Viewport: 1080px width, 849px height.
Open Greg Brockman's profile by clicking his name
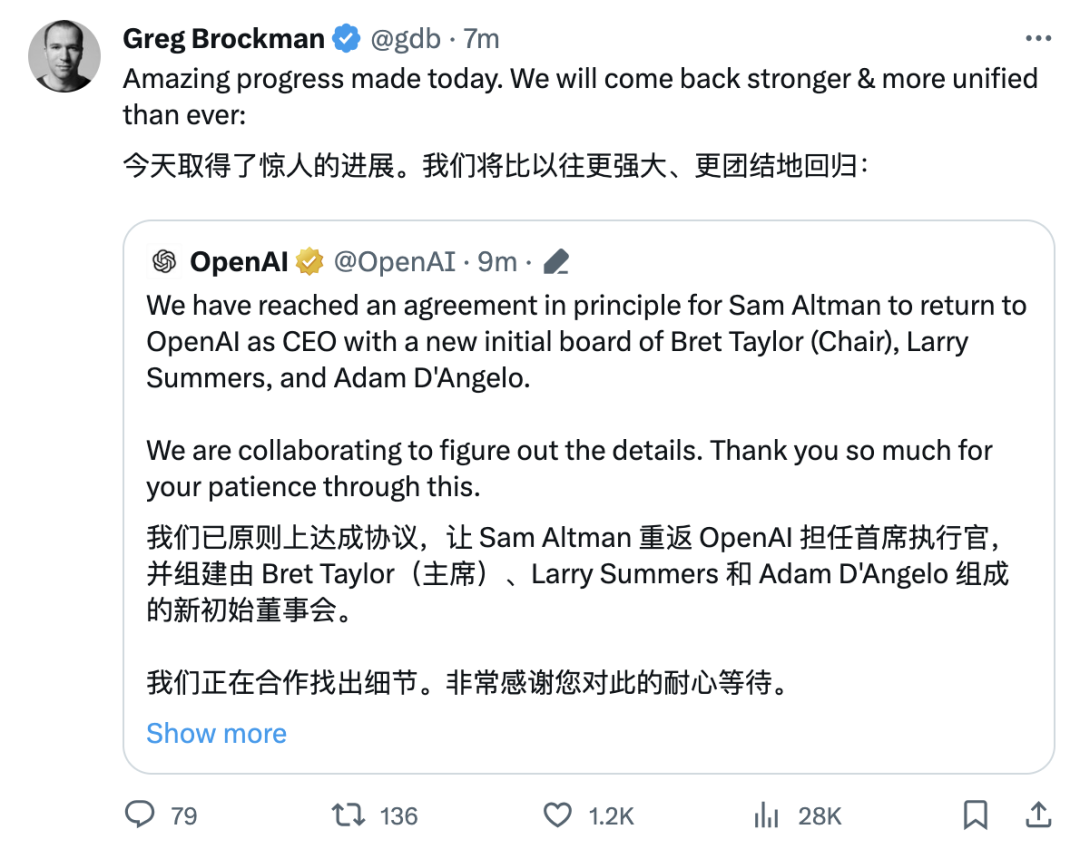pyautogui.click(x=222, y=37)
